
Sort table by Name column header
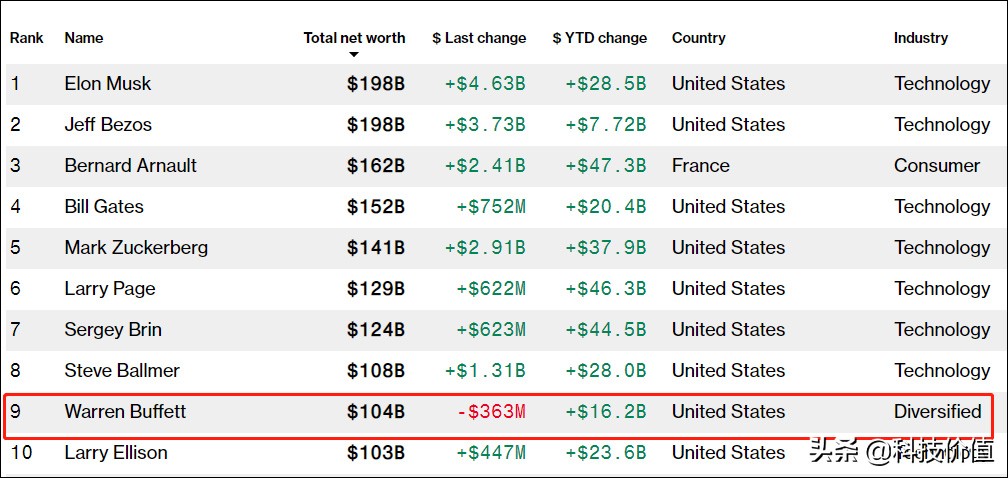(x=84, y=38)
